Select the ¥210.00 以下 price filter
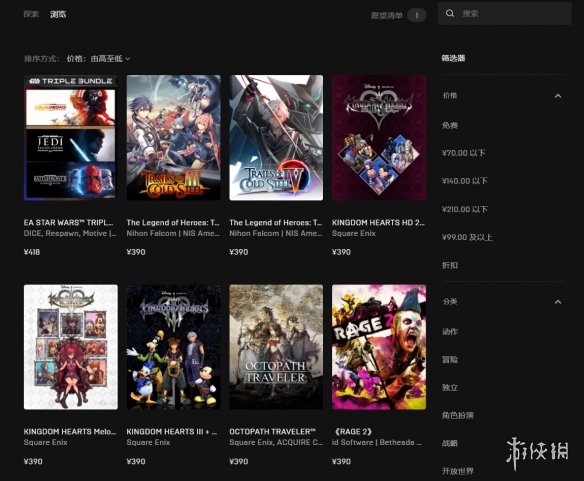Image resolution: width=584 pixels, height=481 pixels. (464, 209)
